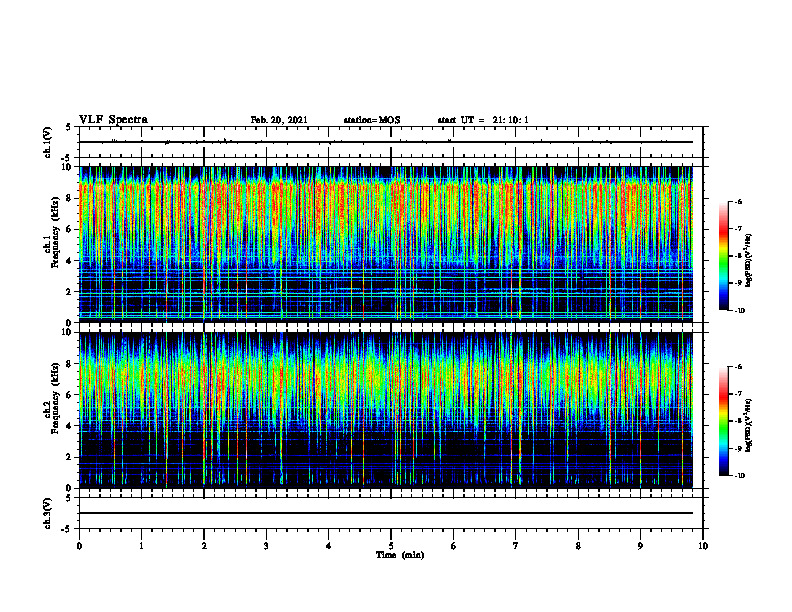Click inside the ch.2 spectrogram panel
792x612 pixels.
click(386, 410)
